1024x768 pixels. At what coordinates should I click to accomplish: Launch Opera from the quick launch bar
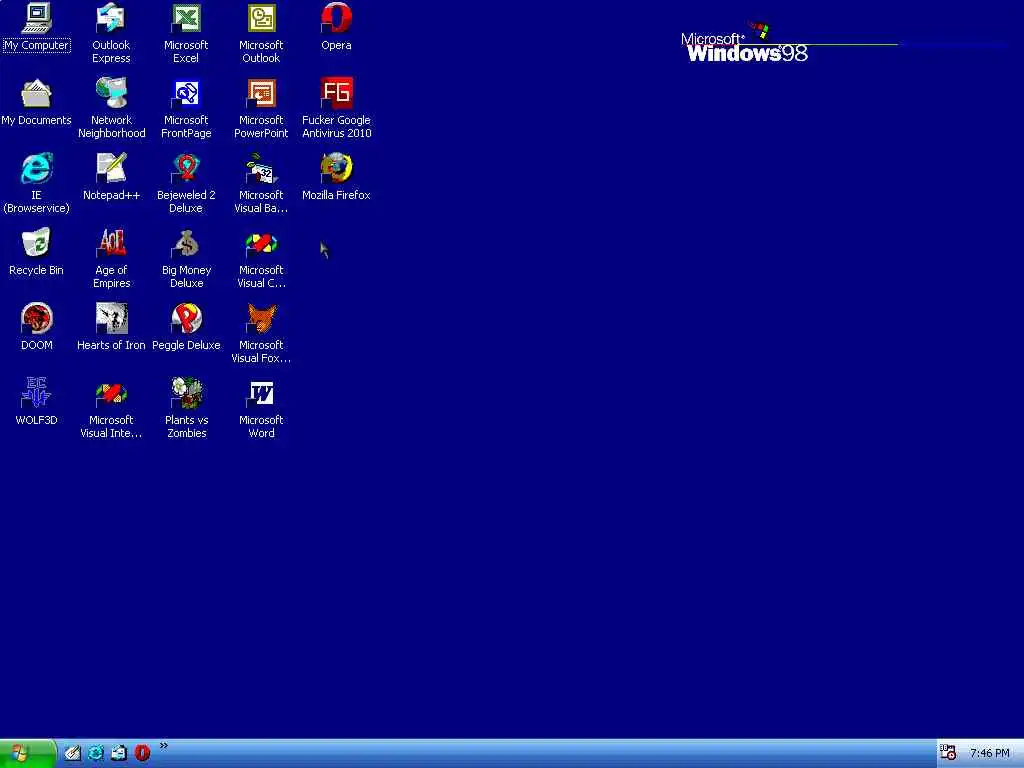(x=142, y=754)
